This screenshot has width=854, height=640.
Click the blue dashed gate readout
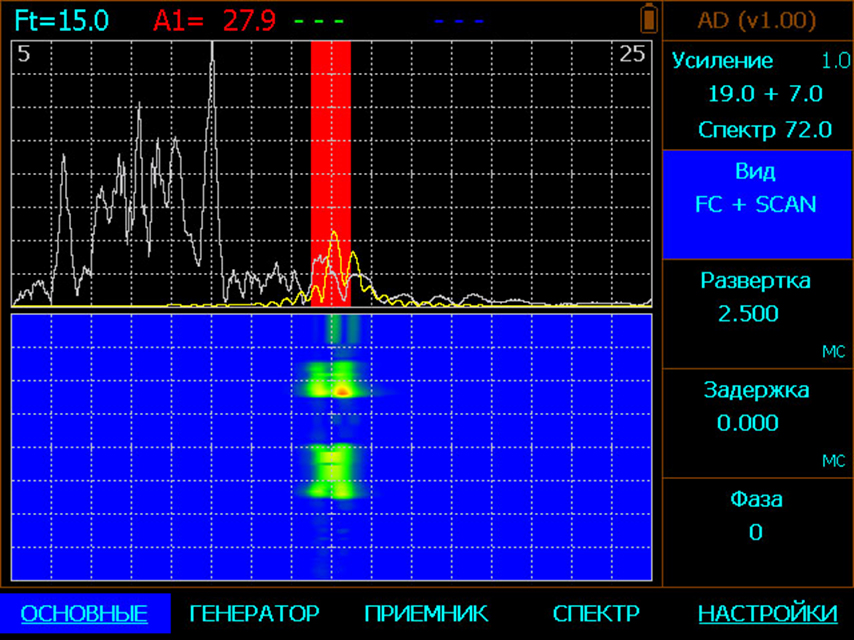tap(460, 20)
